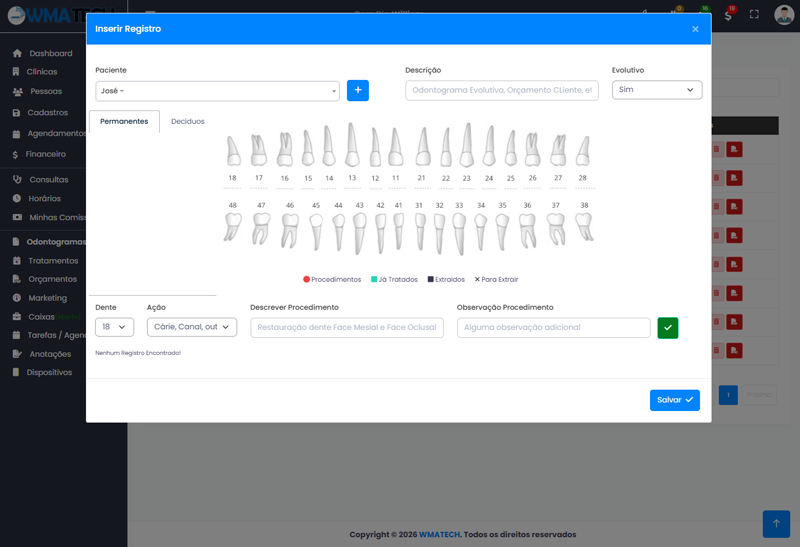
Task: Click the Observação Procedimento input field
Action: tap(553, 327)
